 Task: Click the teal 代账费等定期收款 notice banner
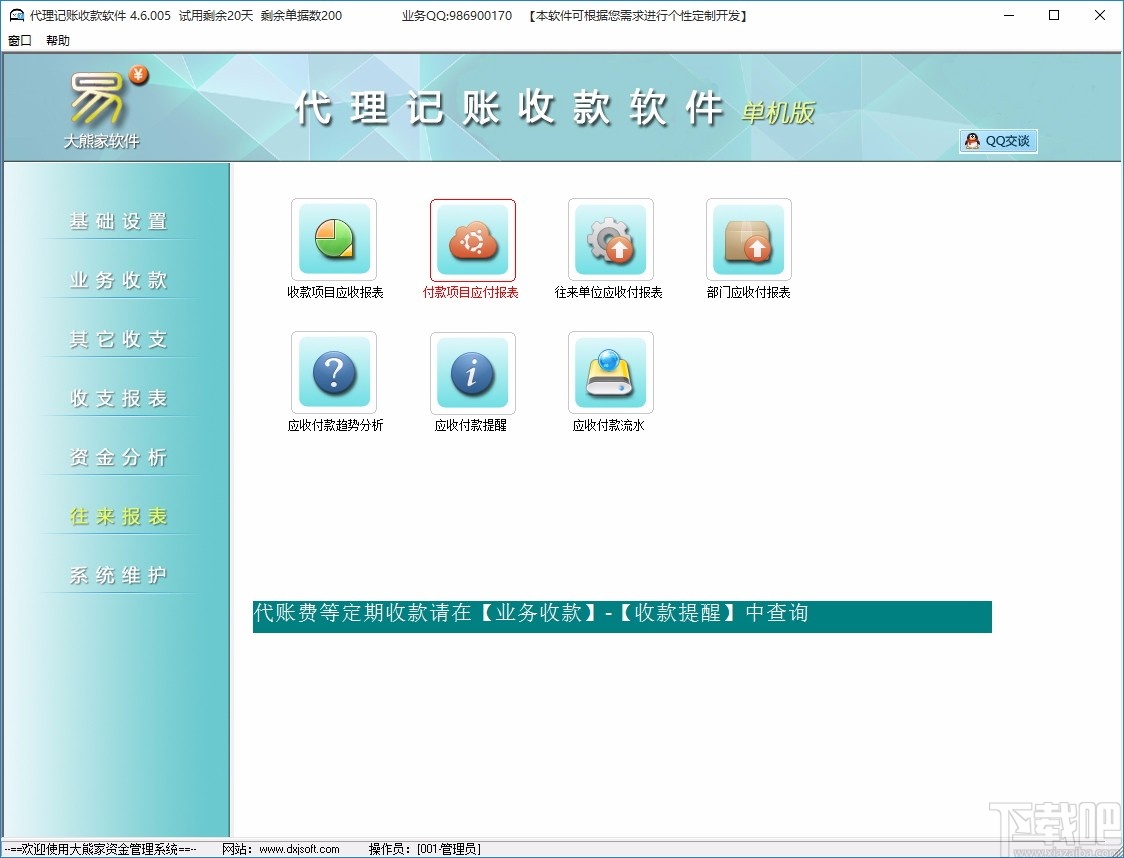622,616
